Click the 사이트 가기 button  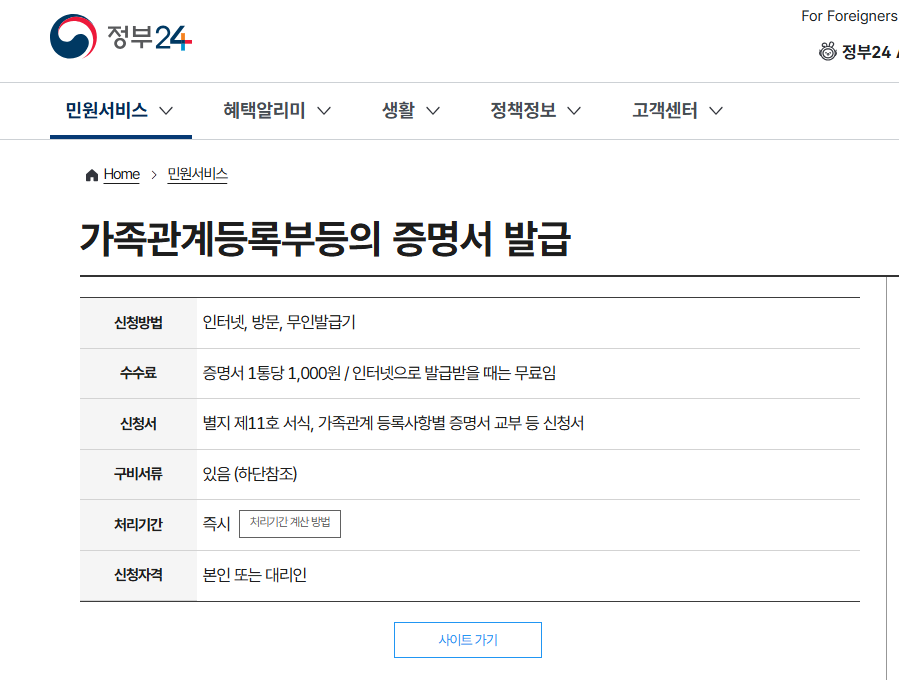pyautogui.click(x=467, y=639)
